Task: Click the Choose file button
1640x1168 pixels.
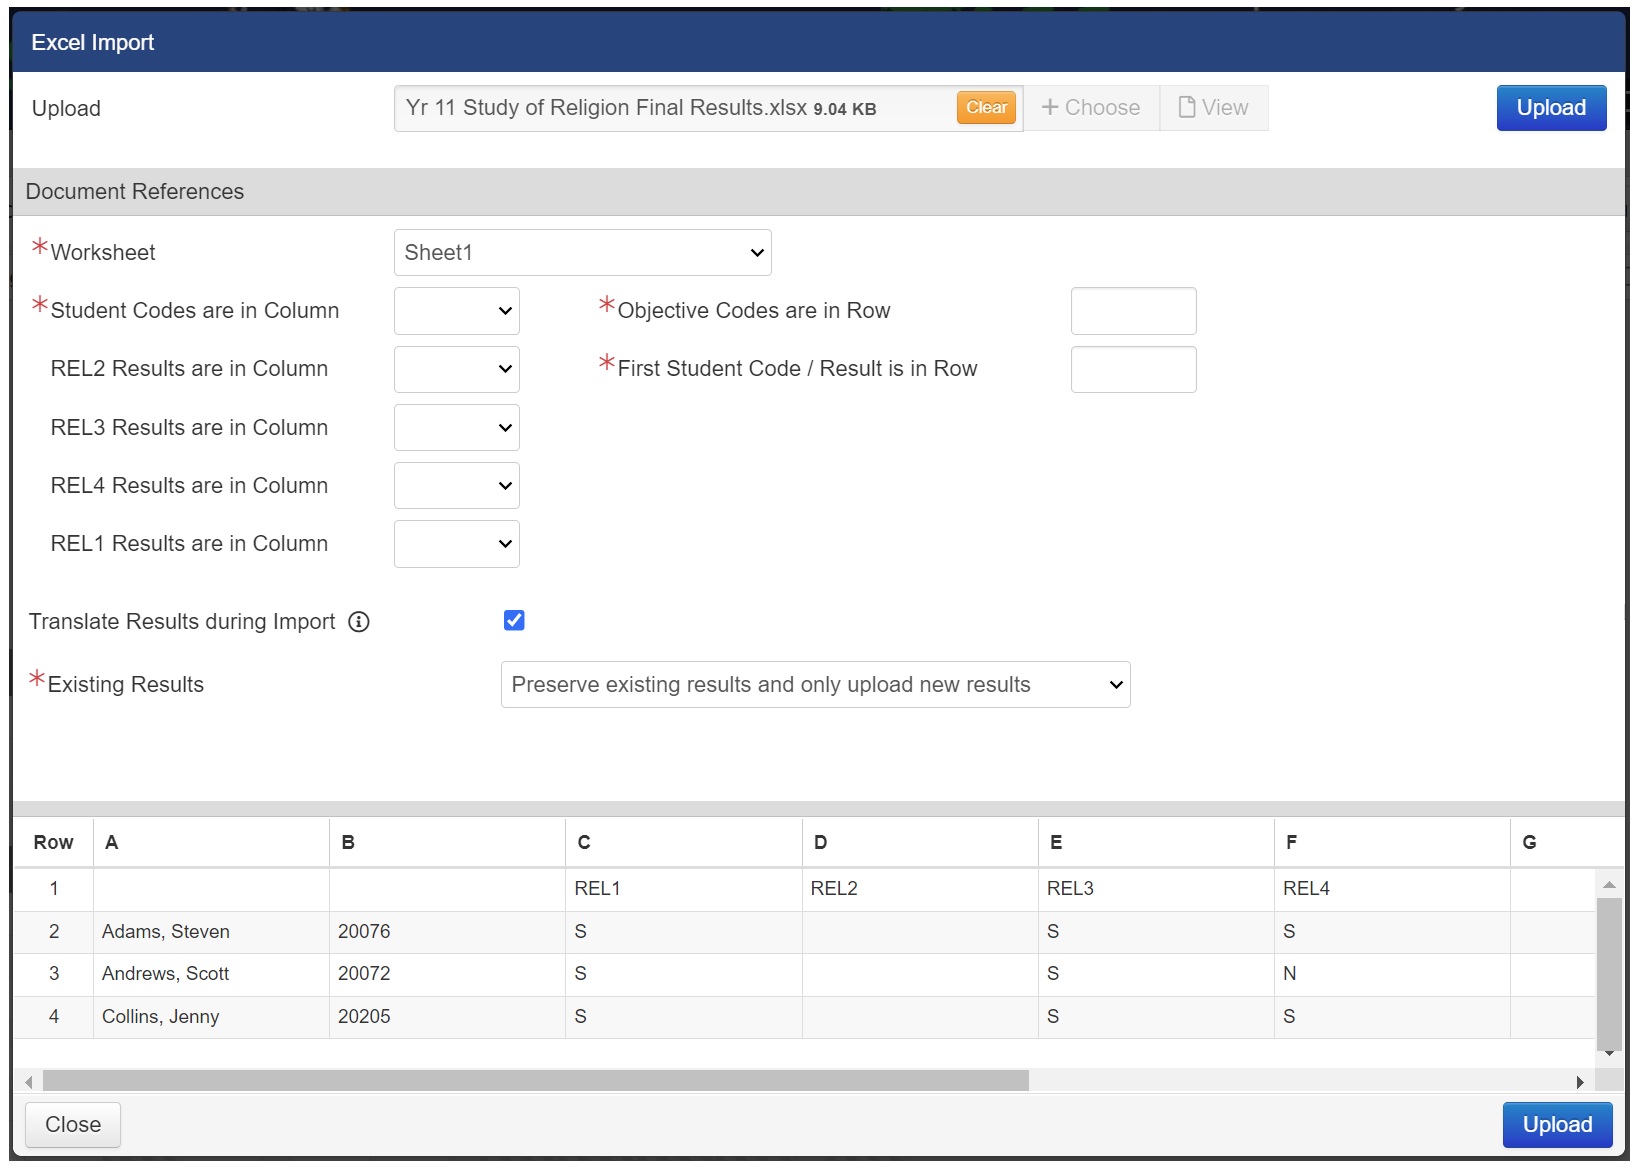Action: 1091,108
